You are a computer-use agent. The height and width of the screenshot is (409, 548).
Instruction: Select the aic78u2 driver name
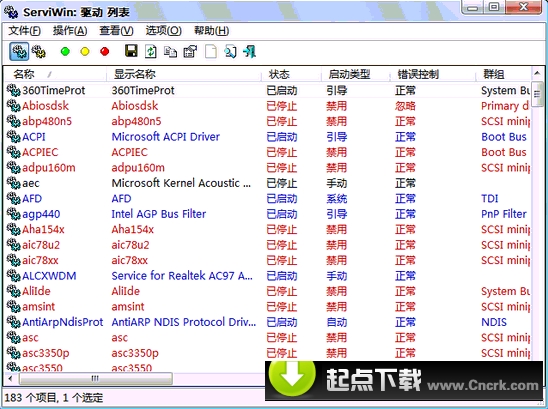(x=41, y=245)
